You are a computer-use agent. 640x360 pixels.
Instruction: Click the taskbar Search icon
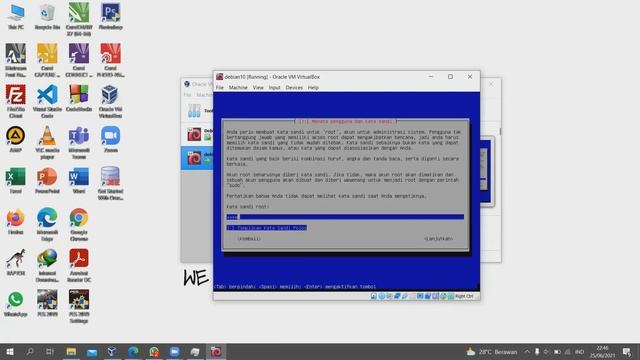(x=30, y=351)
